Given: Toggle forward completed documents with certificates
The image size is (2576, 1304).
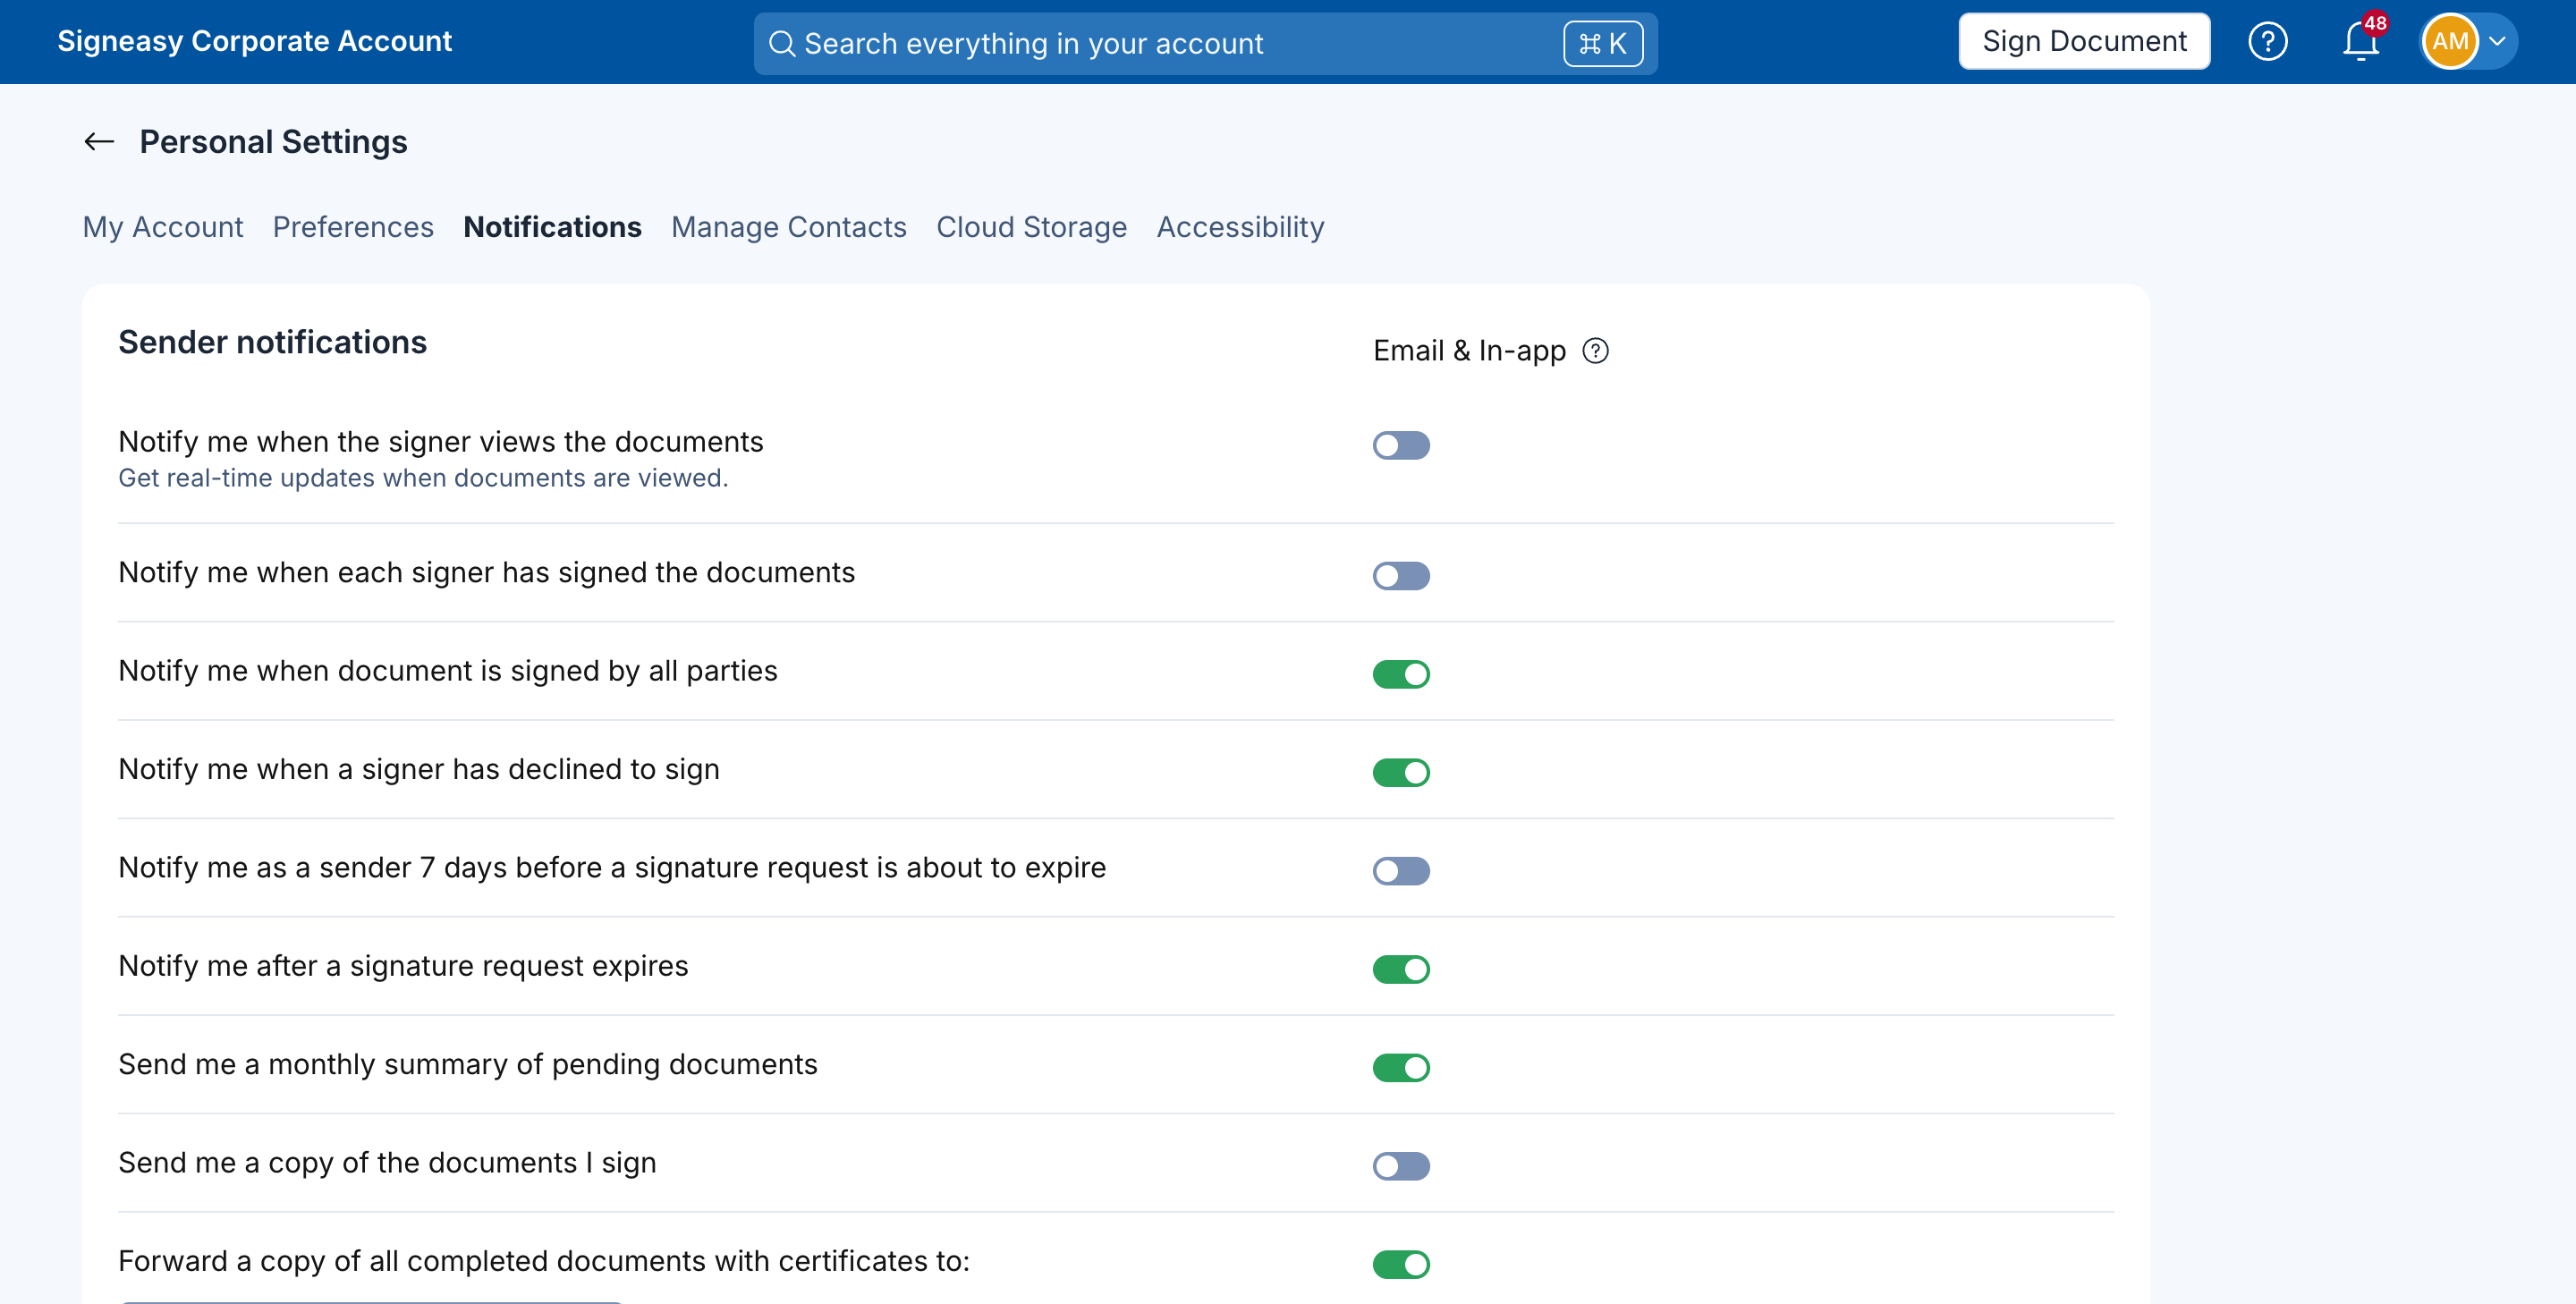Looking at the screenshot, I should (1401, 1264).
